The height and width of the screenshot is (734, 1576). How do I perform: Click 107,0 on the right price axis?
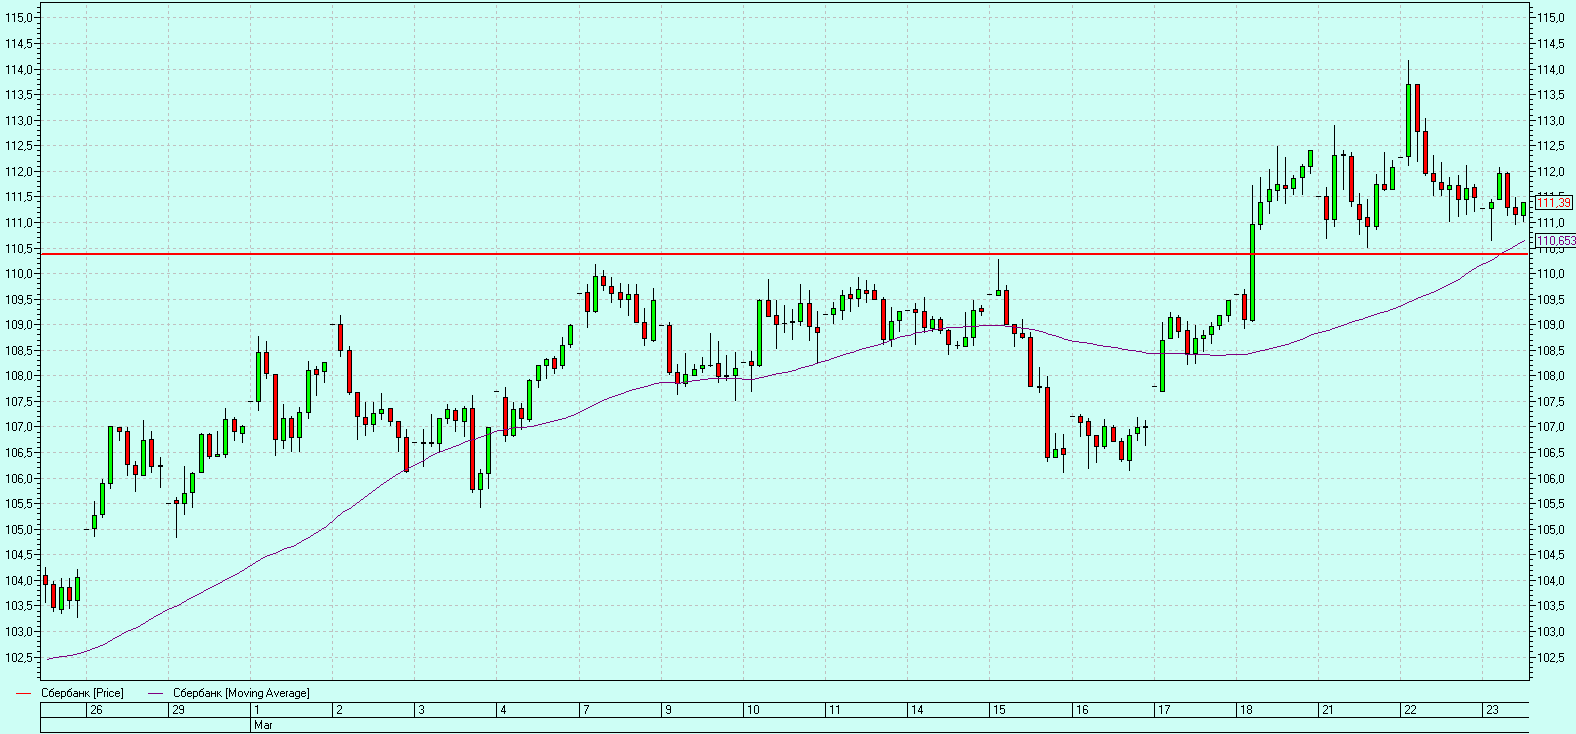[x=1550, y=427]
